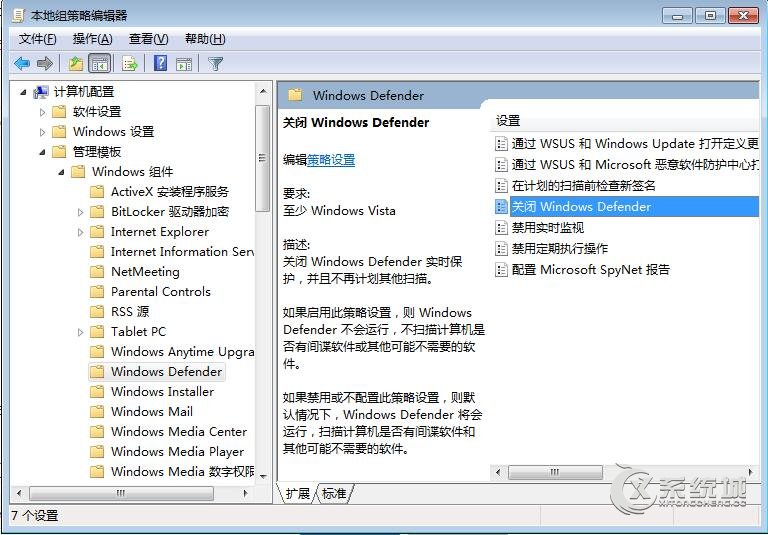Click icon beside 禁用实时监视 setting

tap(501, 227)
